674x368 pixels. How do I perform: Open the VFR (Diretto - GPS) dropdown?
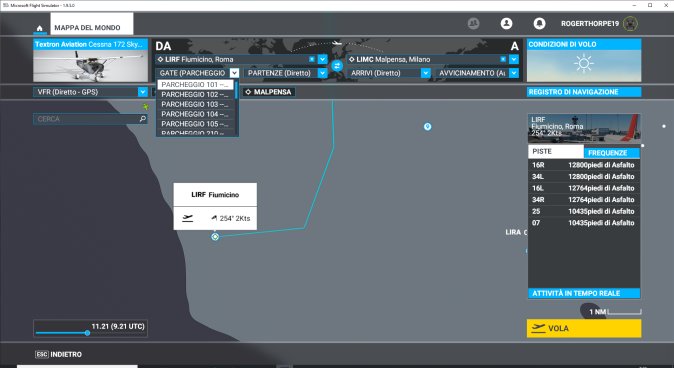pyautogui.click(x=143, y=92)
